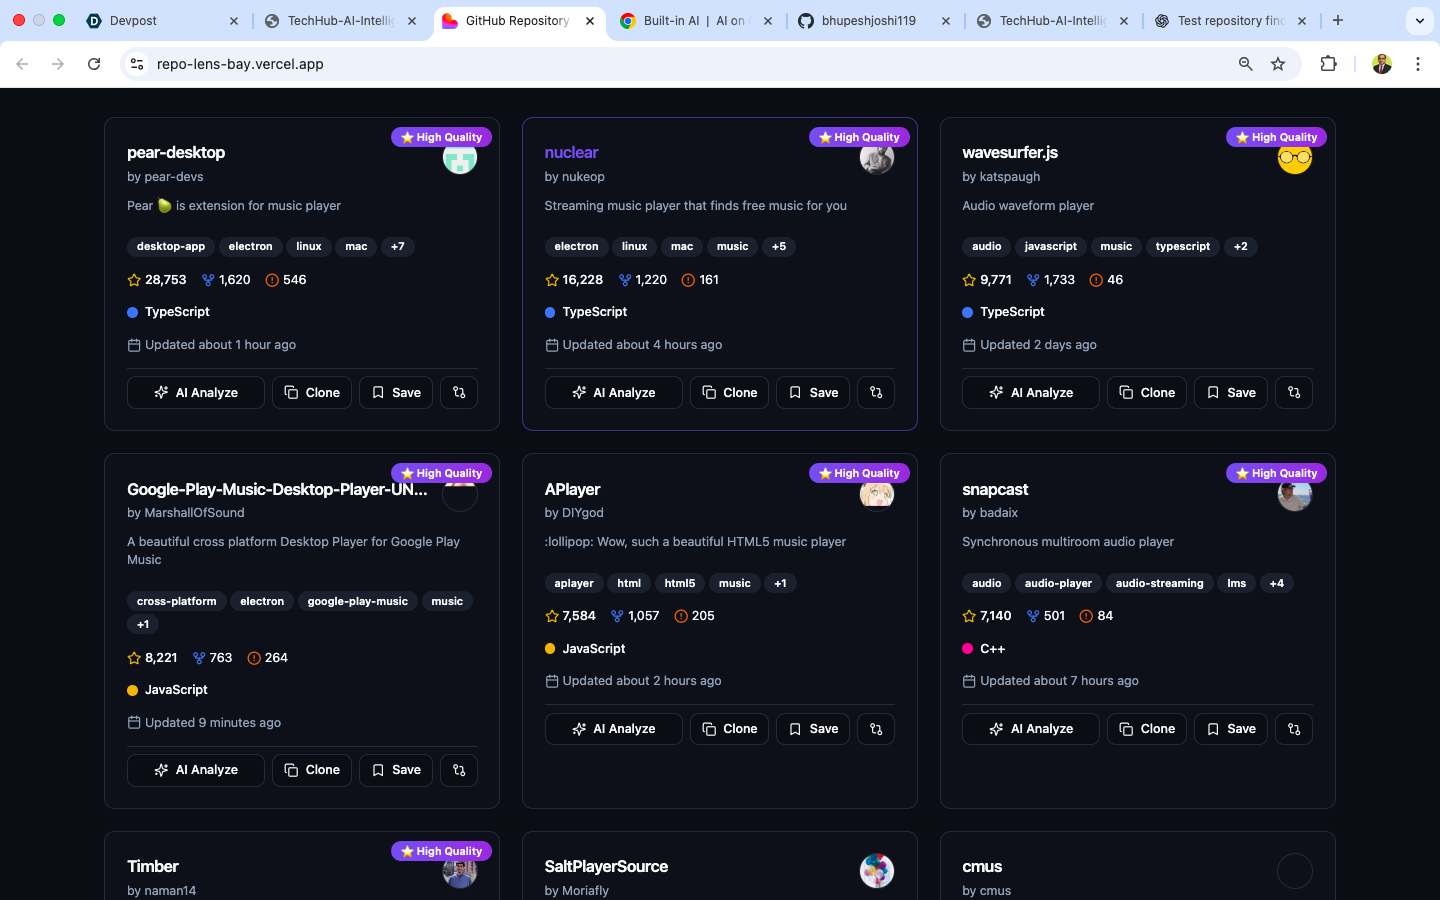View site information icon in address bar
The image size is (1440, 900).
[137, 64]
